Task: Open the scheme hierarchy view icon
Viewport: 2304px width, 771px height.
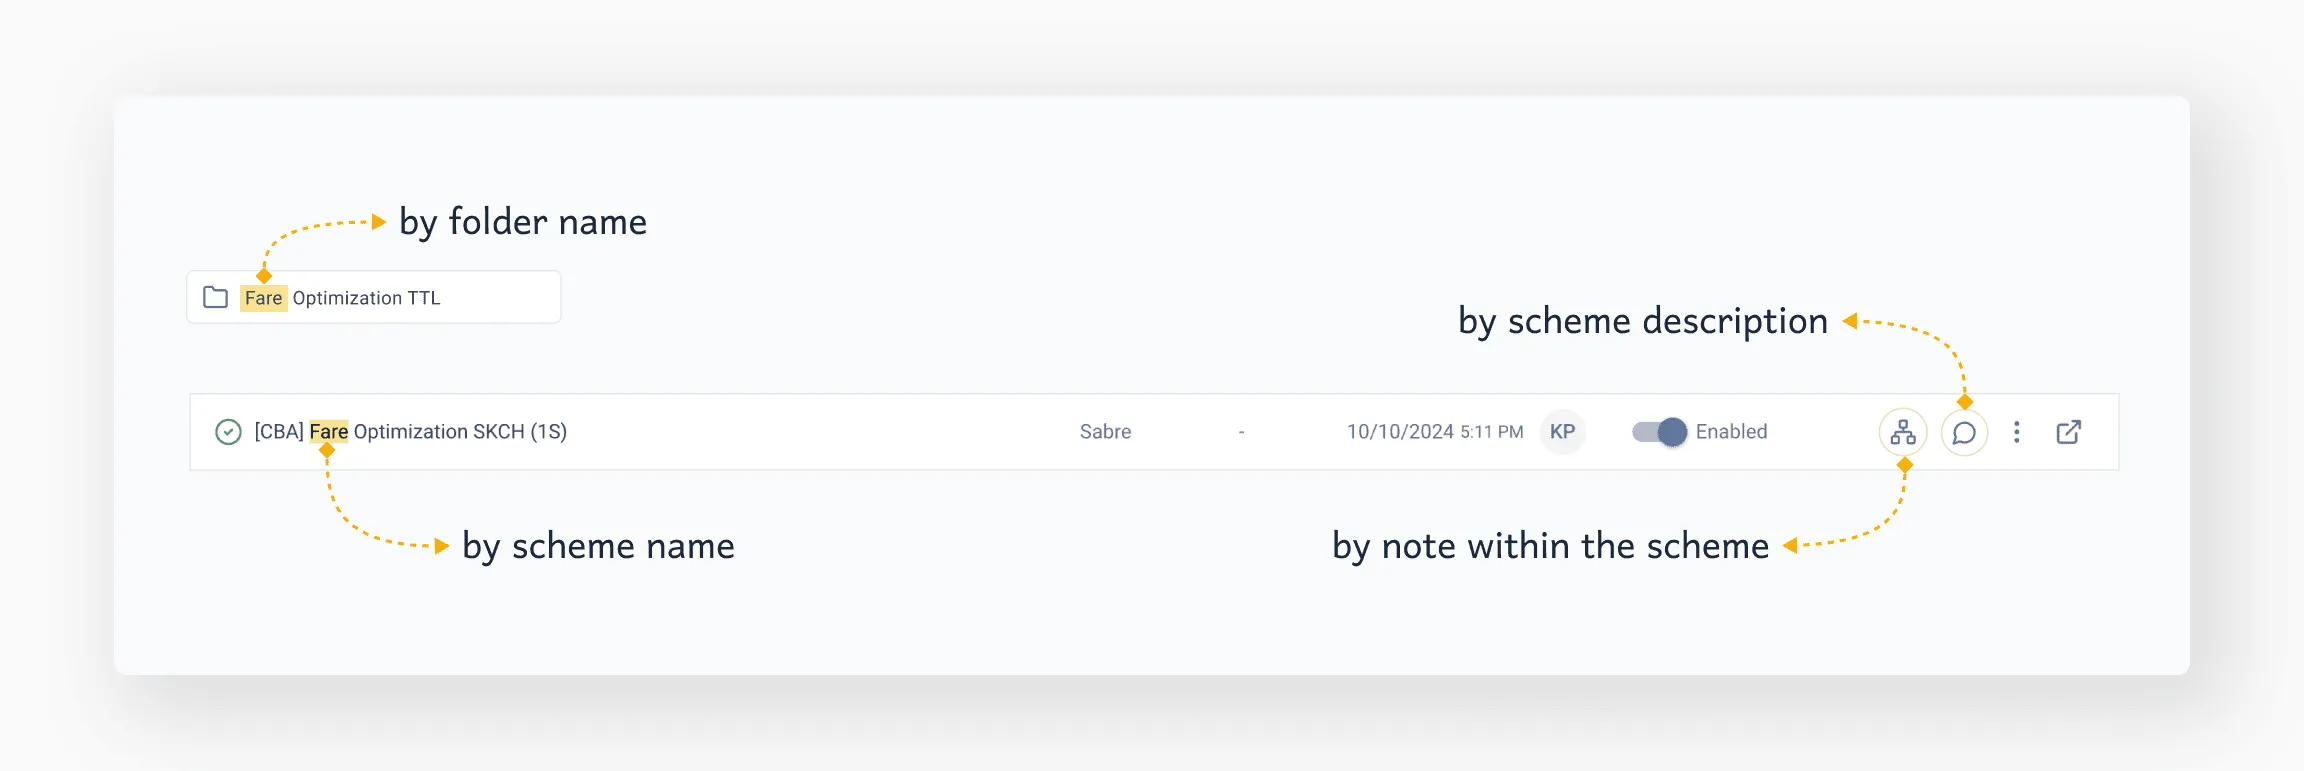Action: [1902, 432]
